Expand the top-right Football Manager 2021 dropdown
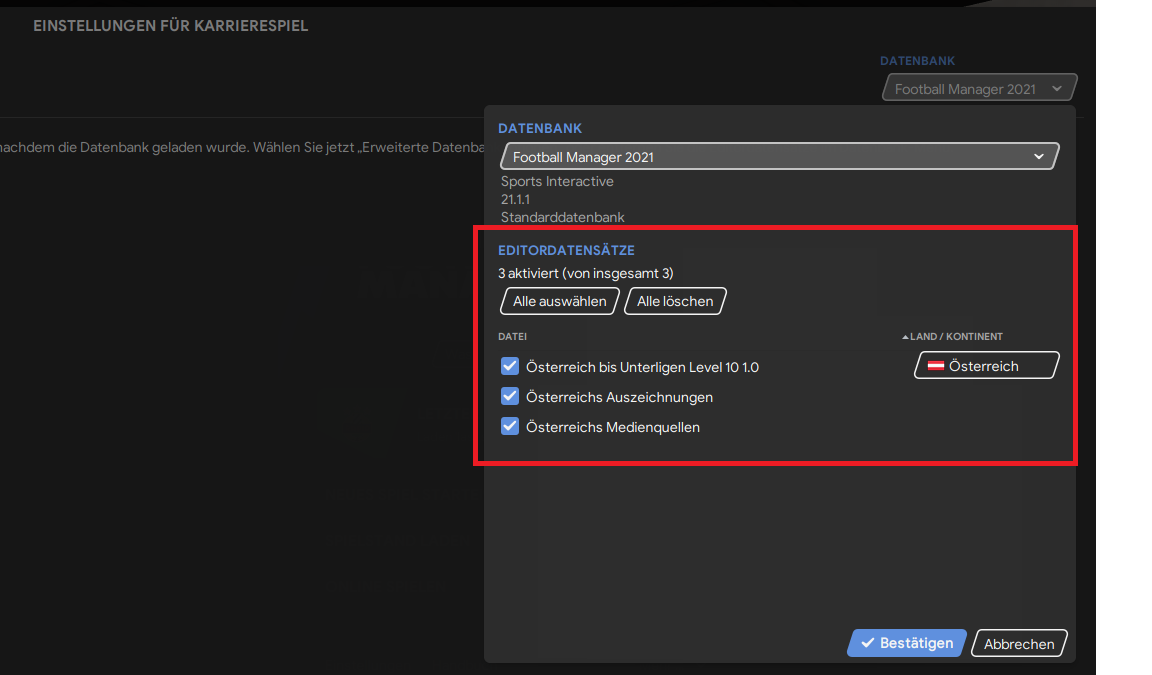This screenshot has width=1152, height=675. (x=979, y=88)
